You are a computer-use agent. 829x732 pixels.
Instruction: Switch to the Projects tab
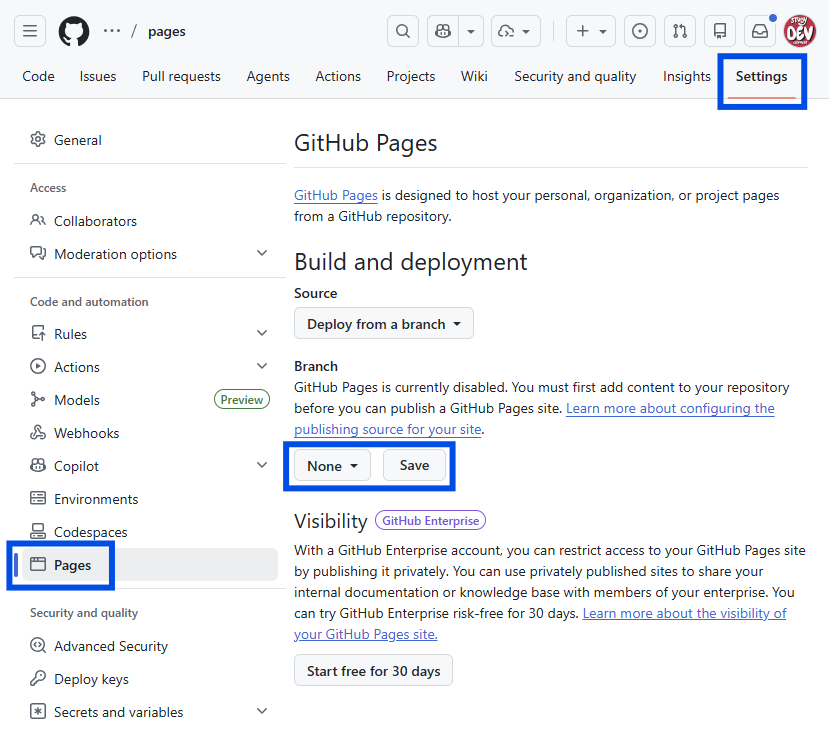coord(411,76)
